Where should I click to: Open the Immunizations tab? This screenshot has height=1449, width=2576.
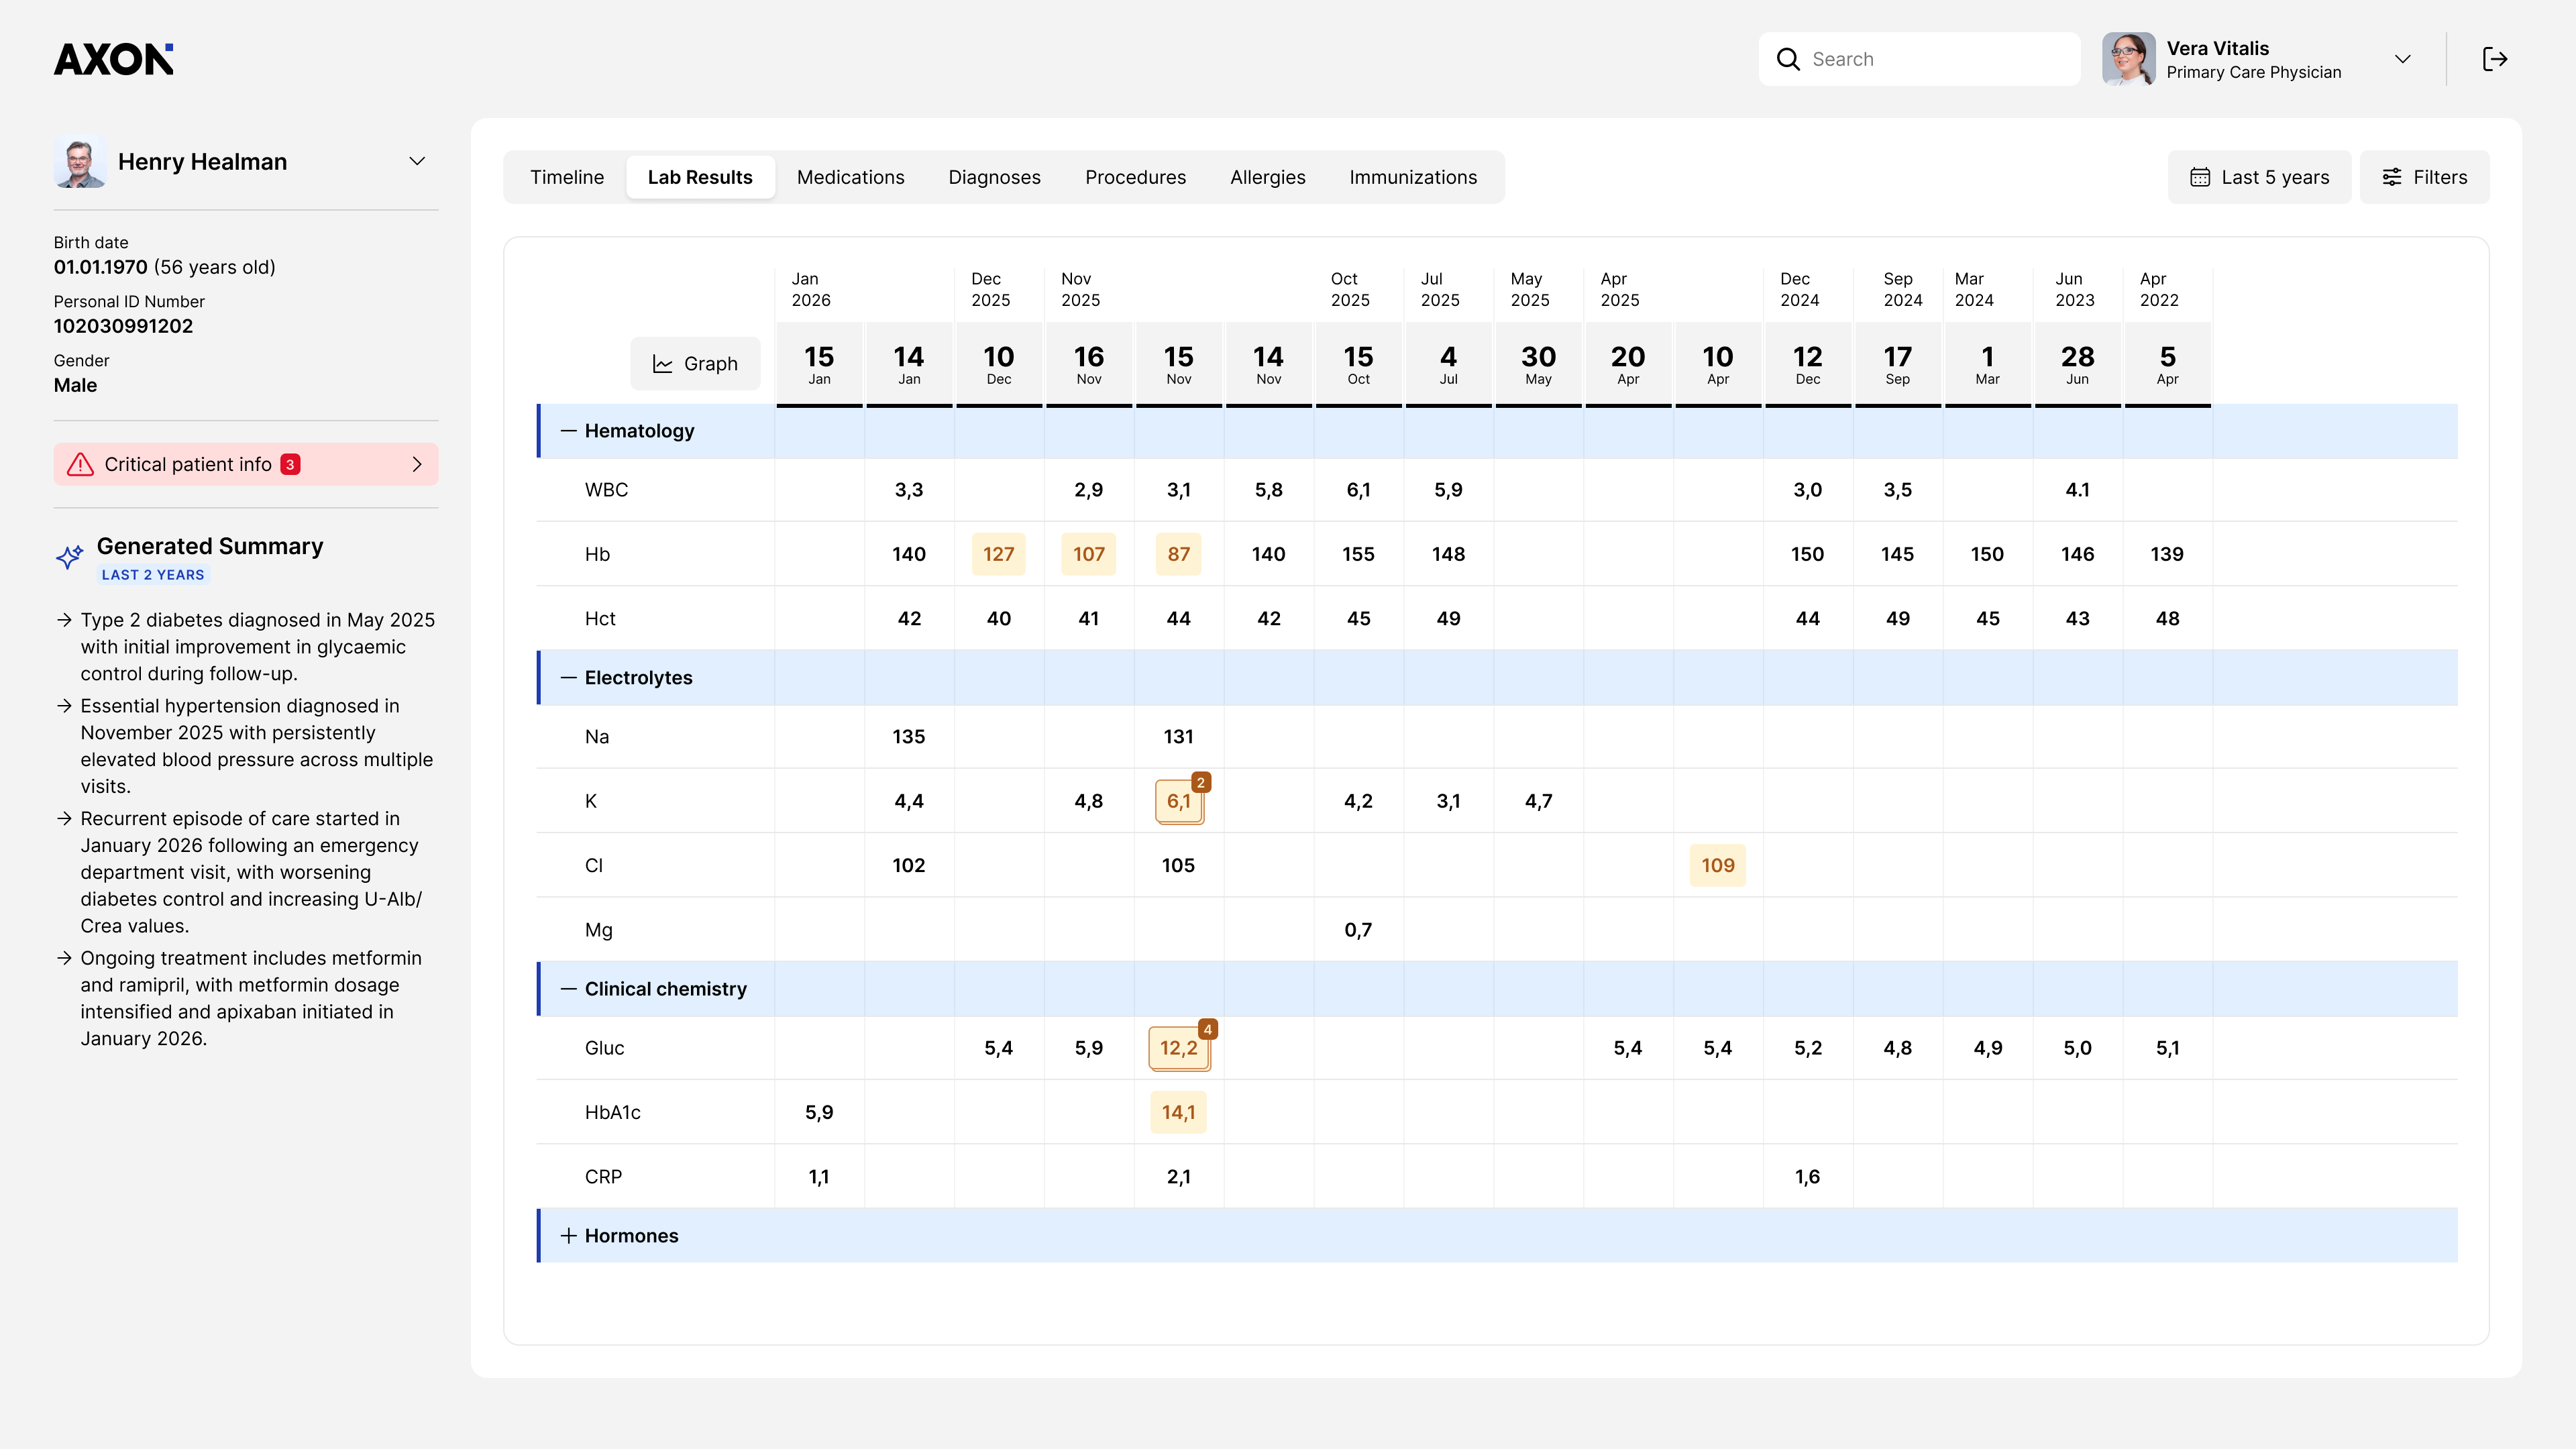click(x=1412, y=177)
